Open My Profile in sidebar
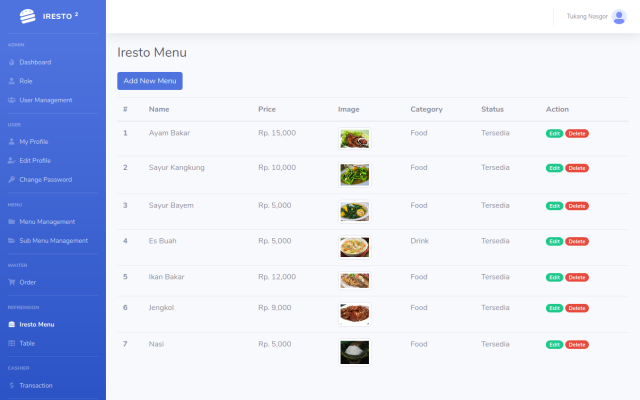 coord(33,141)
